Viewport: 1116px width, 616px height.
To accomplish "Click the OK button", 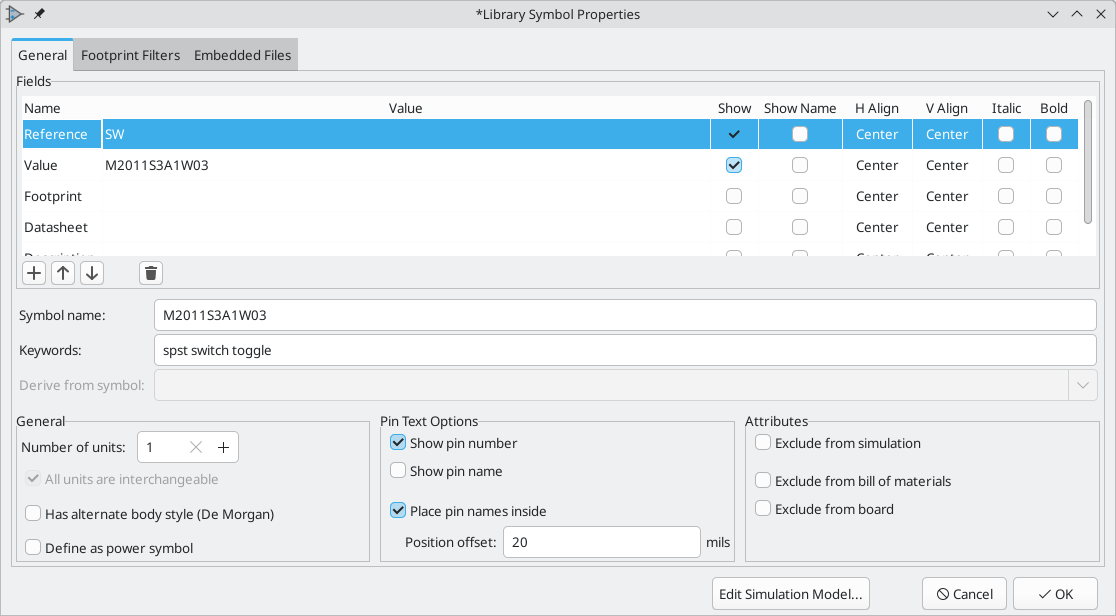I will click(1056, 594).
